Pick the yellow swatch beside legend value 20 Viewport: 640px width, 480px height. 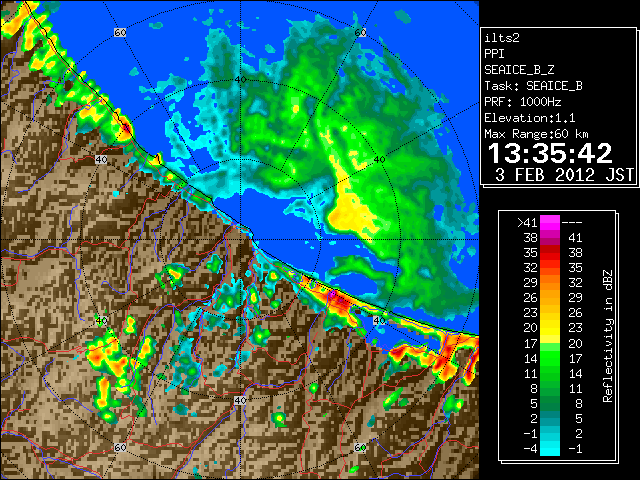click(x=550, y=328)
